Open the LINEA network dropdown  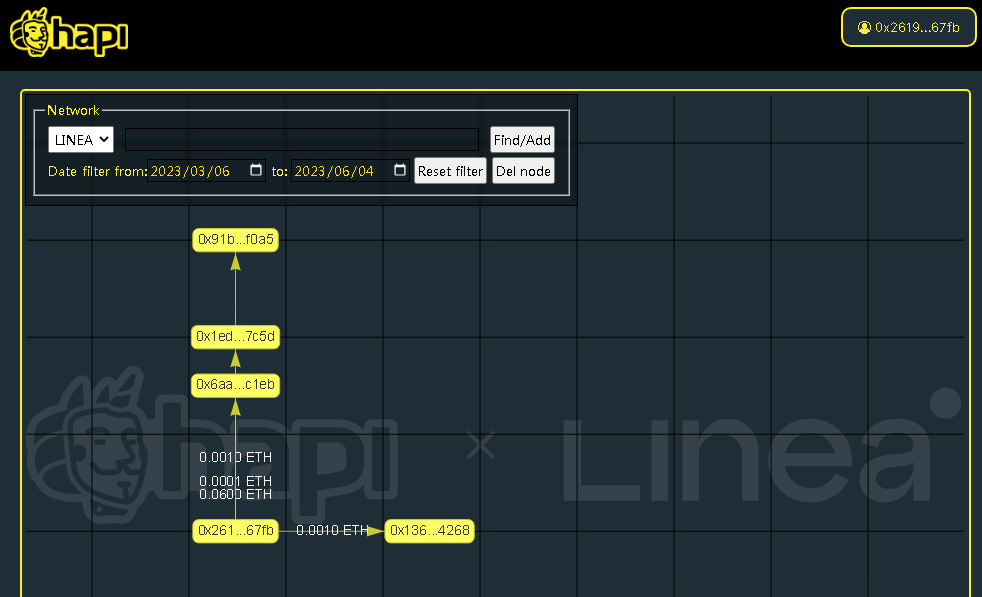pyautogui.click(x=81, y=139)
